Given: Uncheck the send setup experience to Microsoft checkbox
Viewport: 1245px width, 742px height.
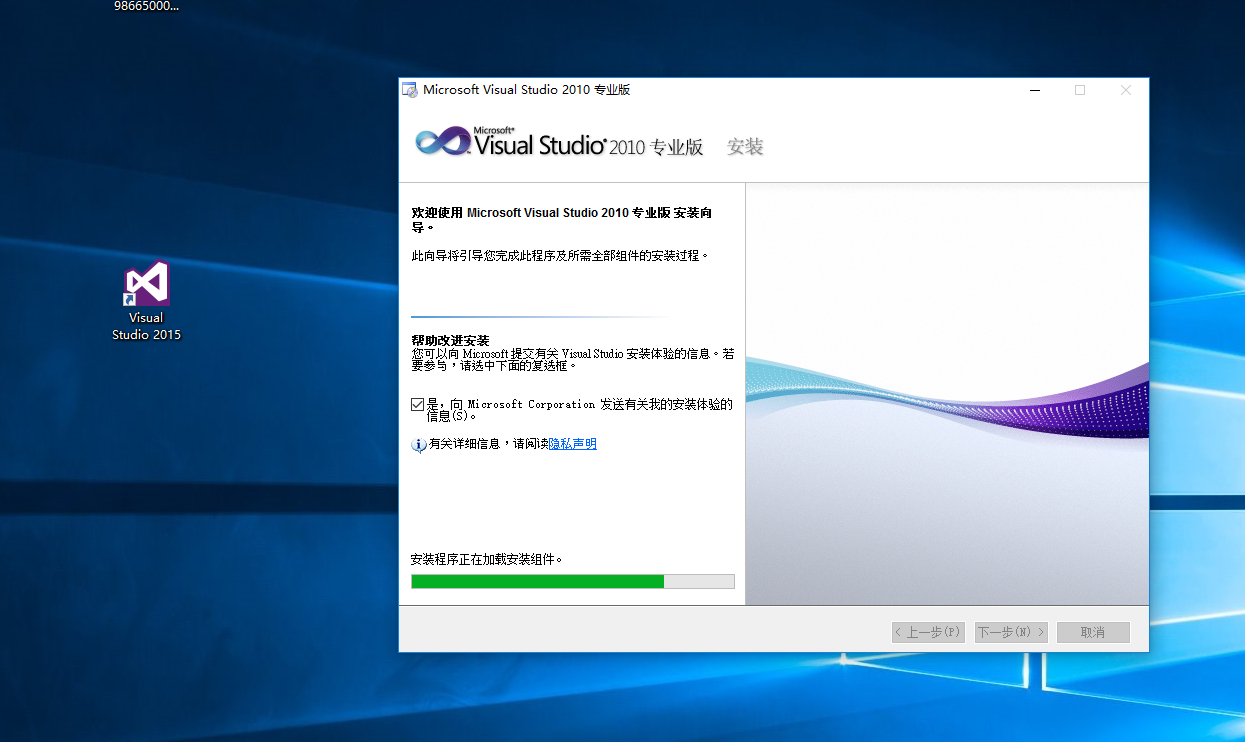Looking at the screenshot, I should click(418, 405).
